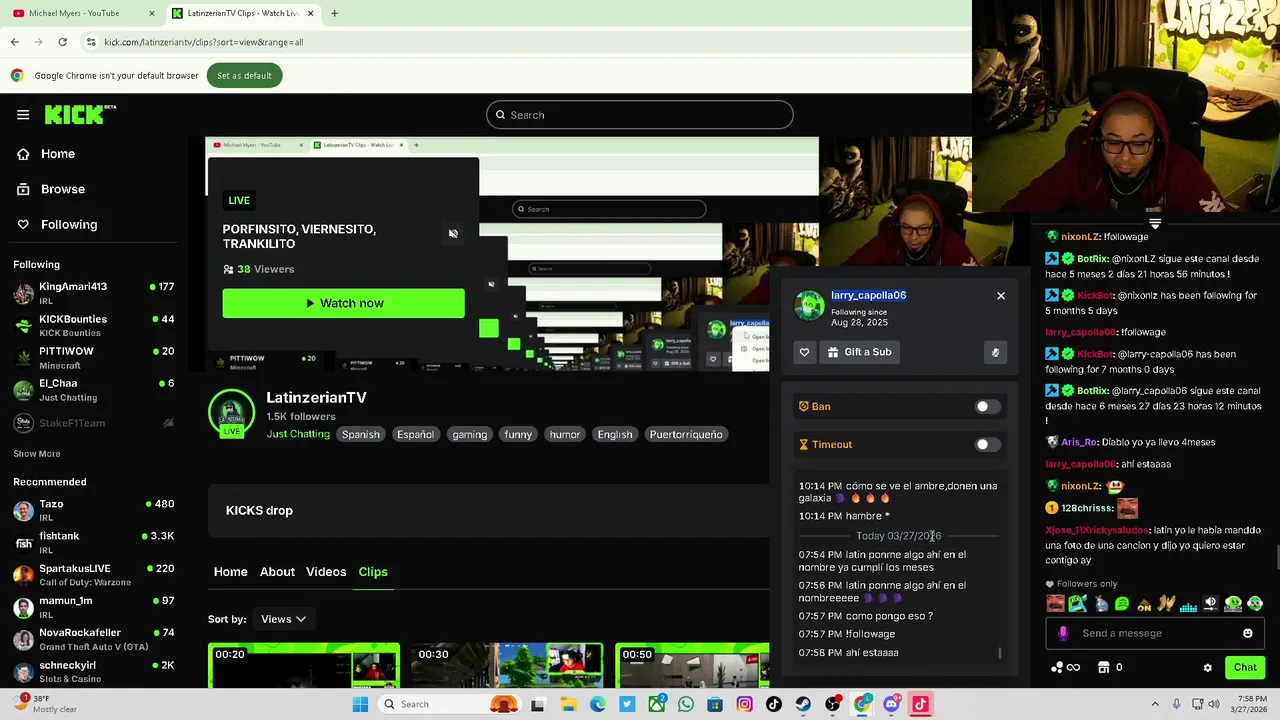1280x720 pixels.
Task: Open a new browser tab
Action: [334, 13]
